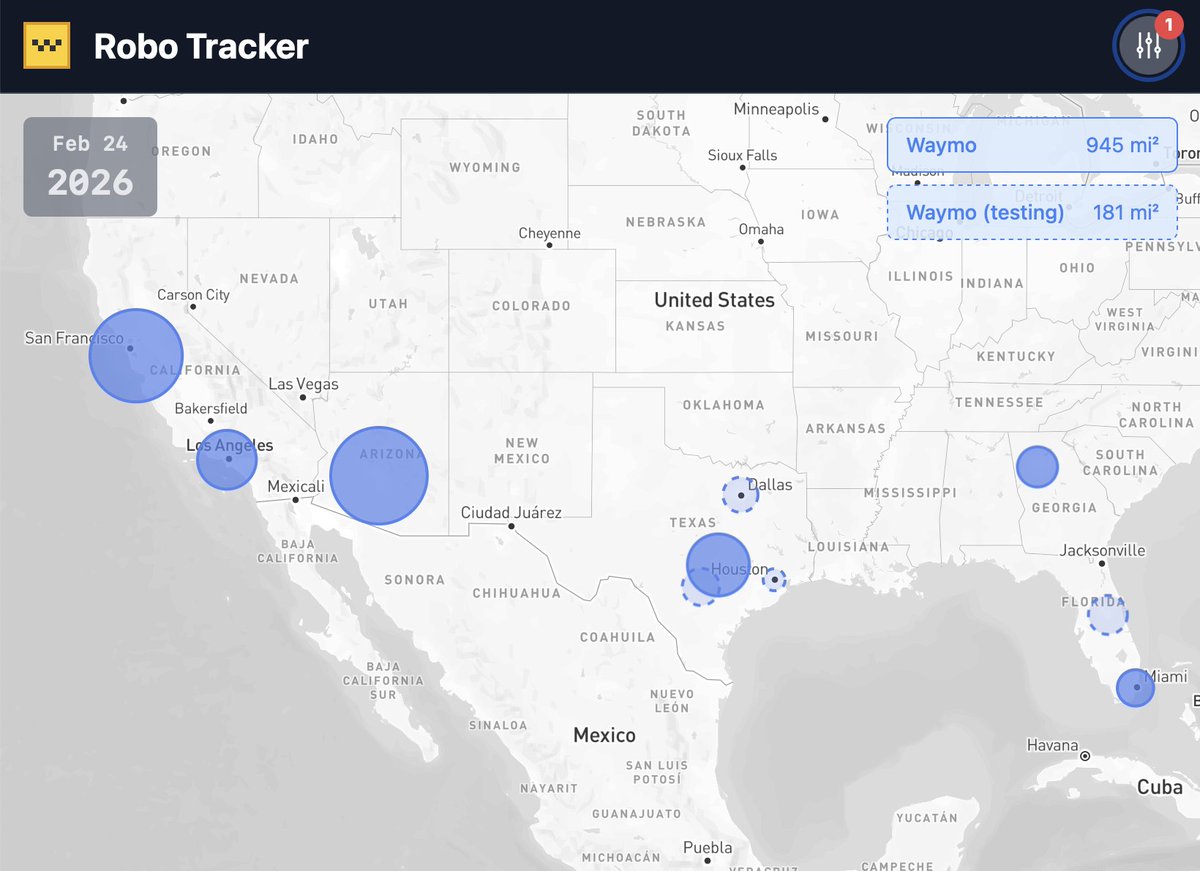This screenshot has height=871, width=1200.
Task: Click the Minneapolis city label
Action: click(x=776, y=109)
